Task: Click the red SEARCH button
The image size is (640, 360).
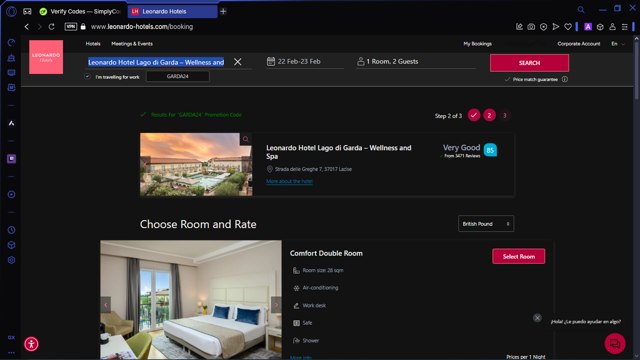Action: click(x=529, y=63)
